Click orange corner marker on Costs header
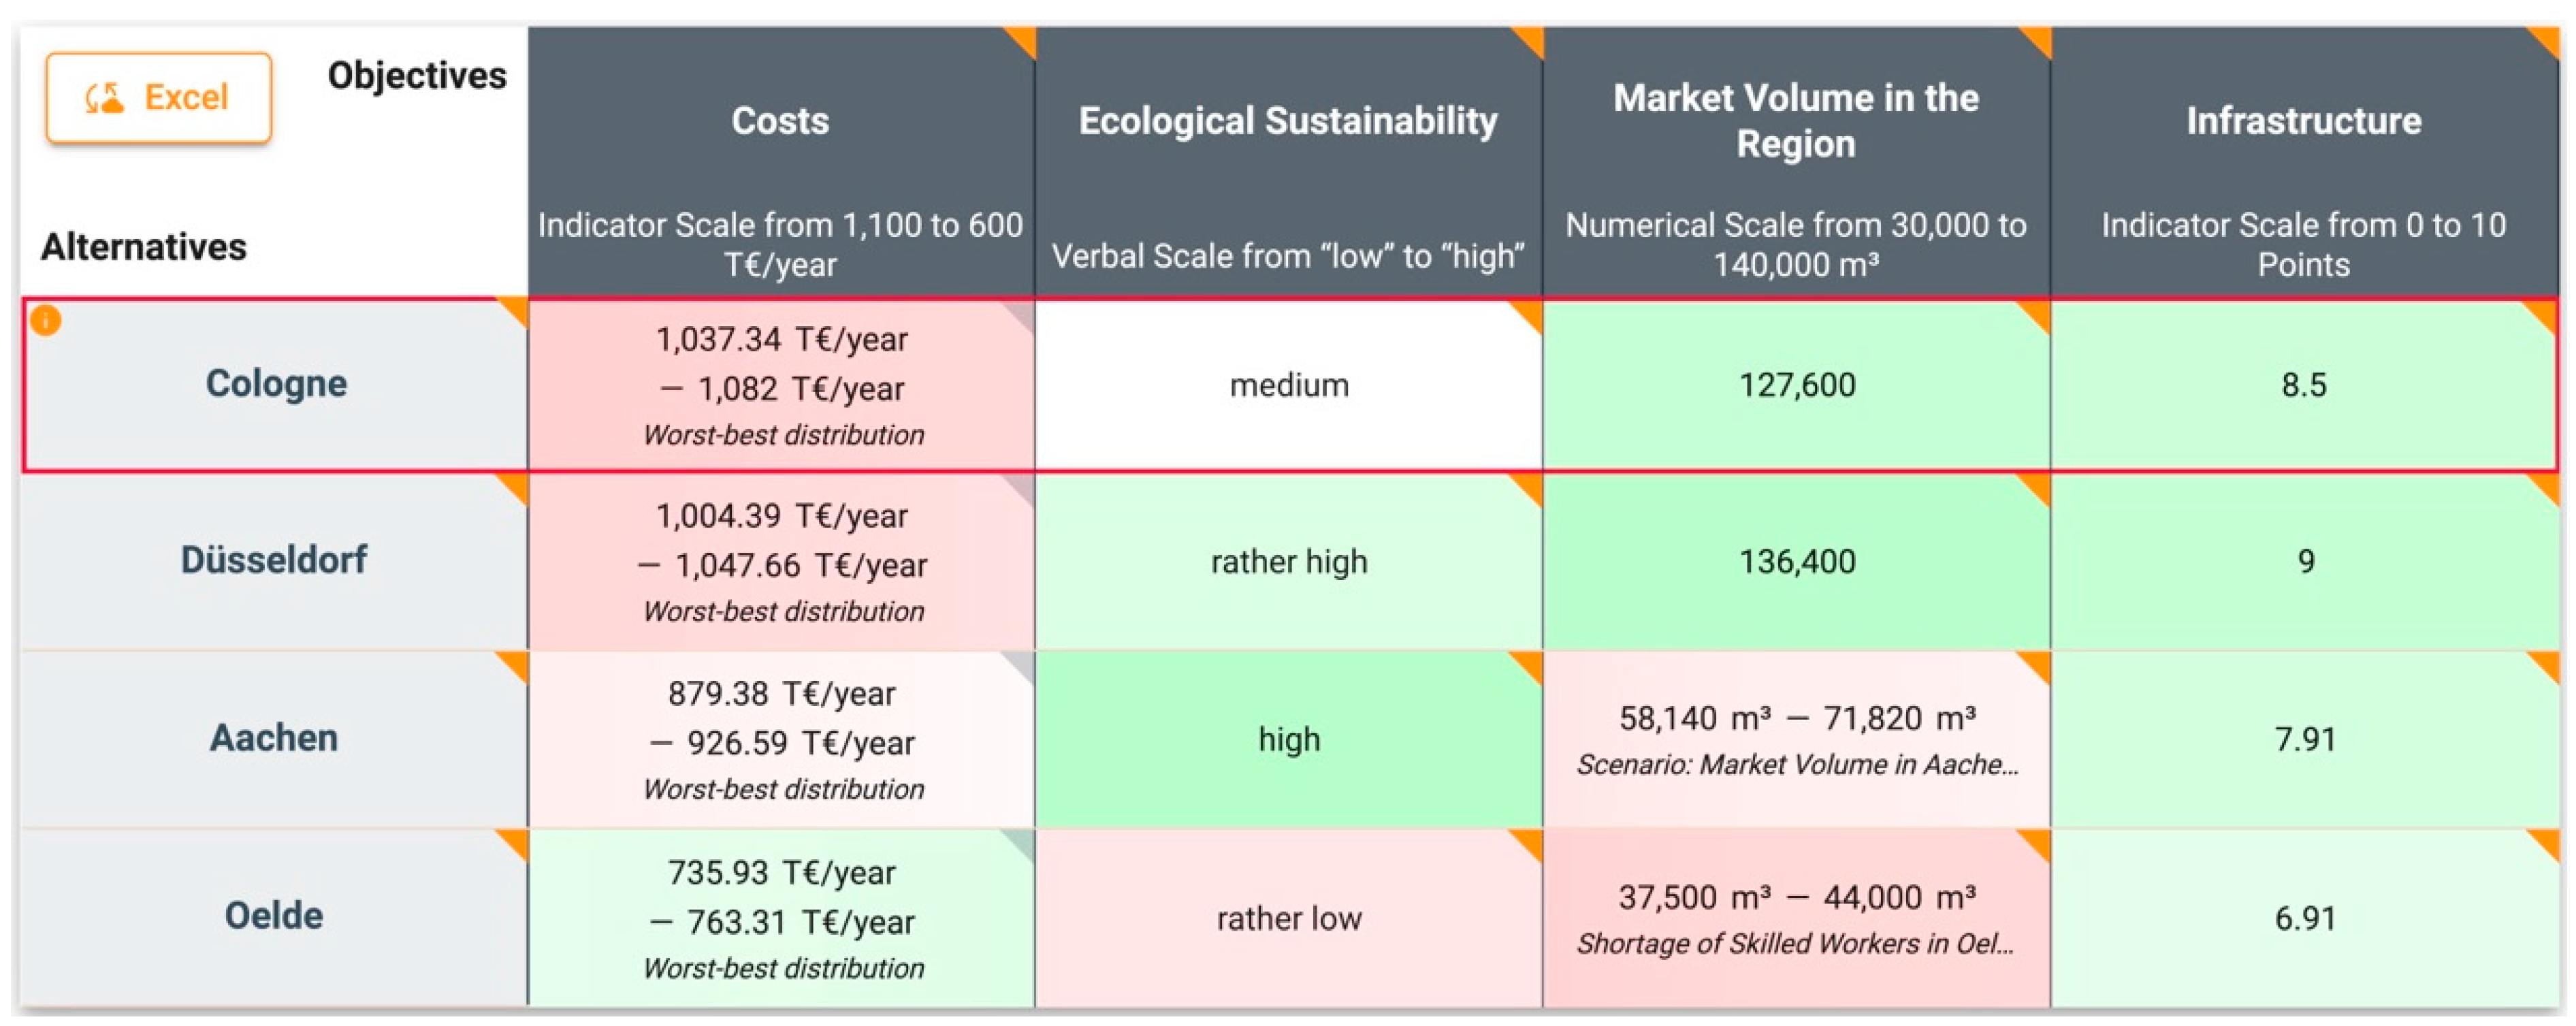Viewport: 2576px width, 1026px height. pyautogui.click(x=1023, y=39)
